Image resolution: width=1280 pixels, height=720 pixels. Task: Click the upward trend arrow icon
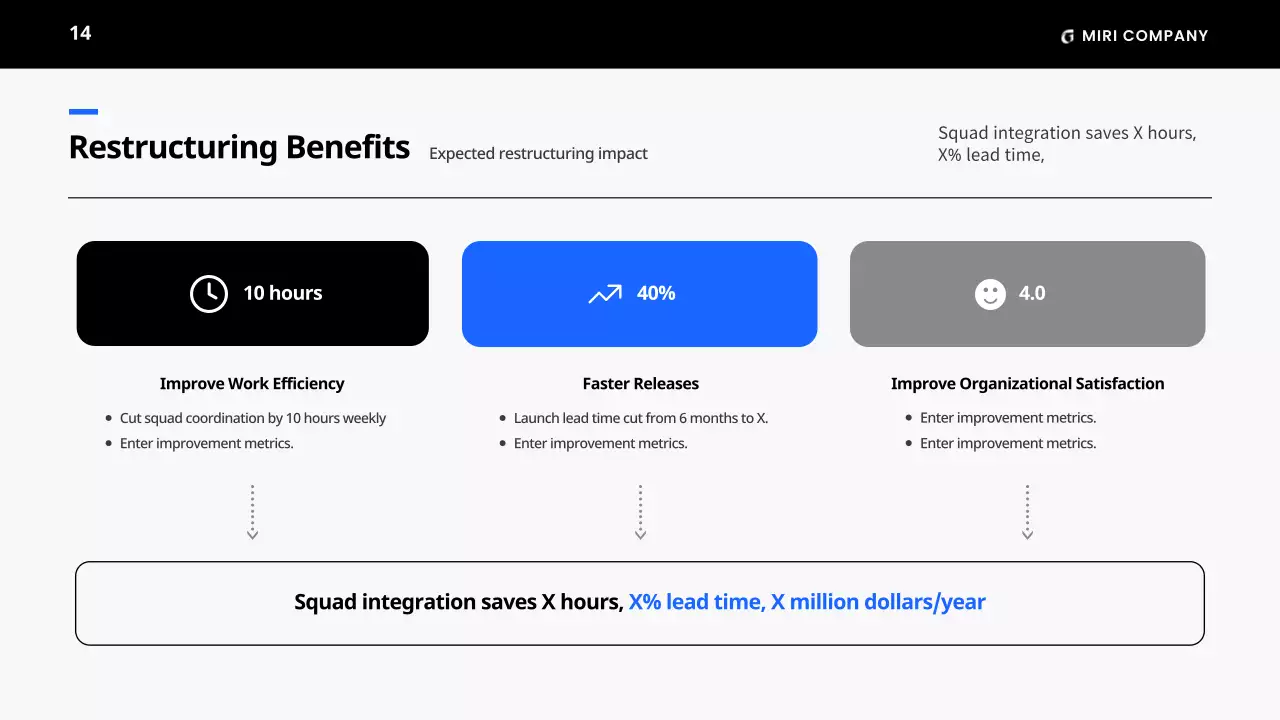(x=605, y=294)
